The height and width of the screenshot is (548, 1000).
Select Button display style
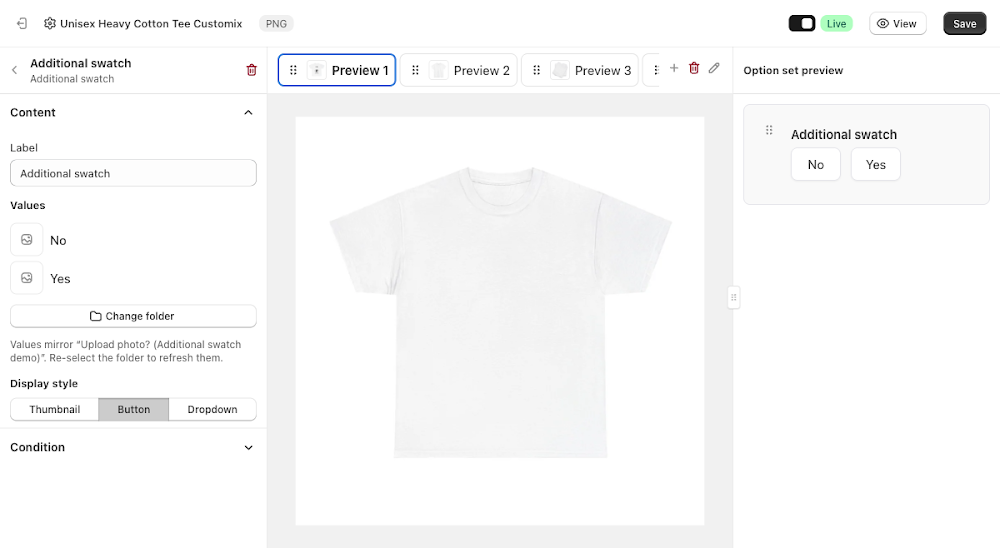tap(134, 410)
